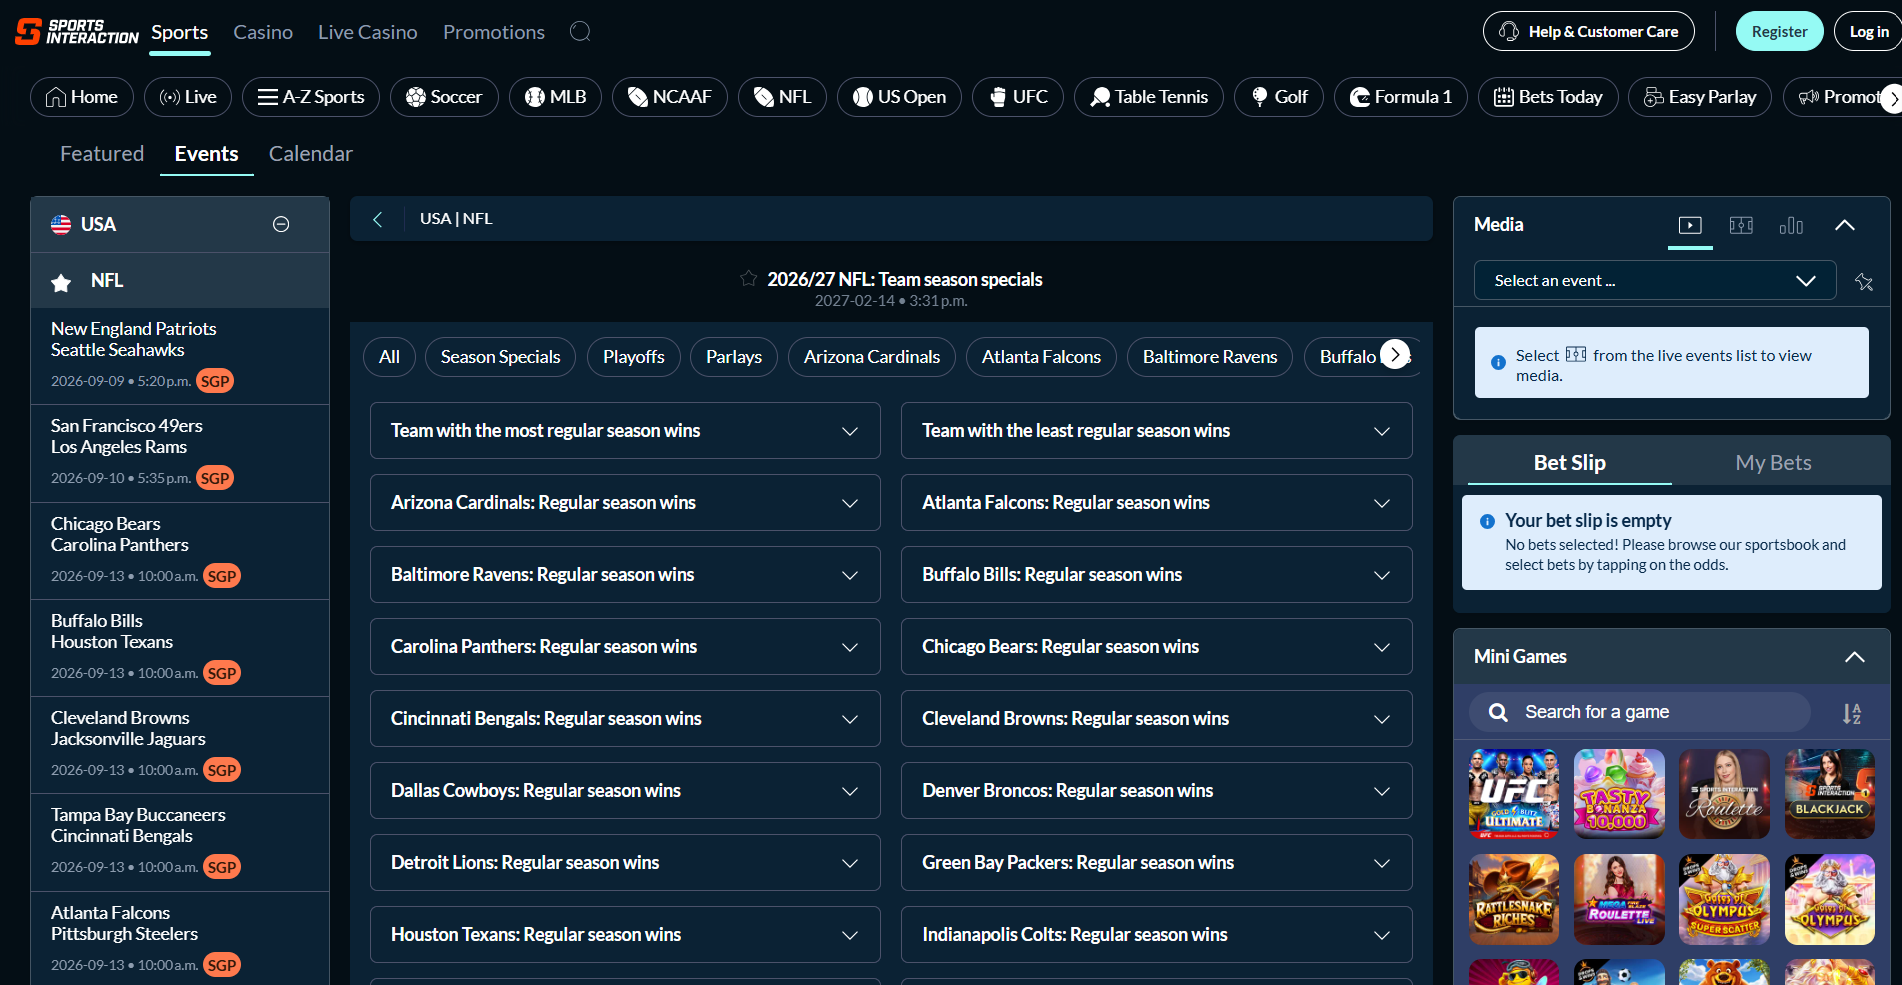Select NFL sport chip in top bar
The image size is (1902, 985).
[782, 97]
